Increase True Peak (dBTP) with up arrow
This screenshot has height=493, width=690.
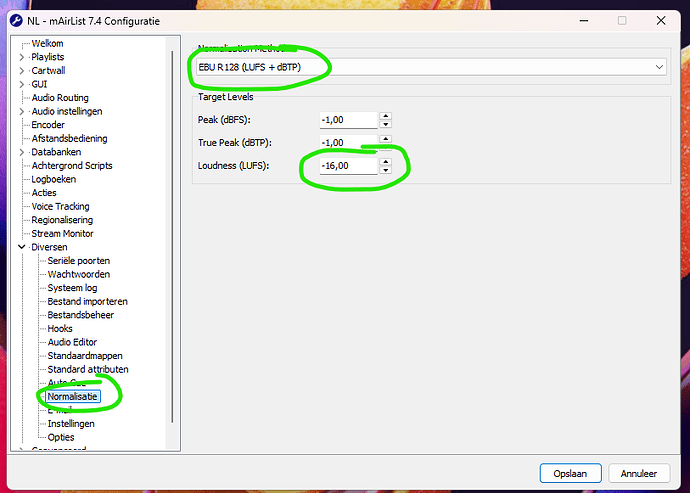pyautogui.click(x=385, y=139)
